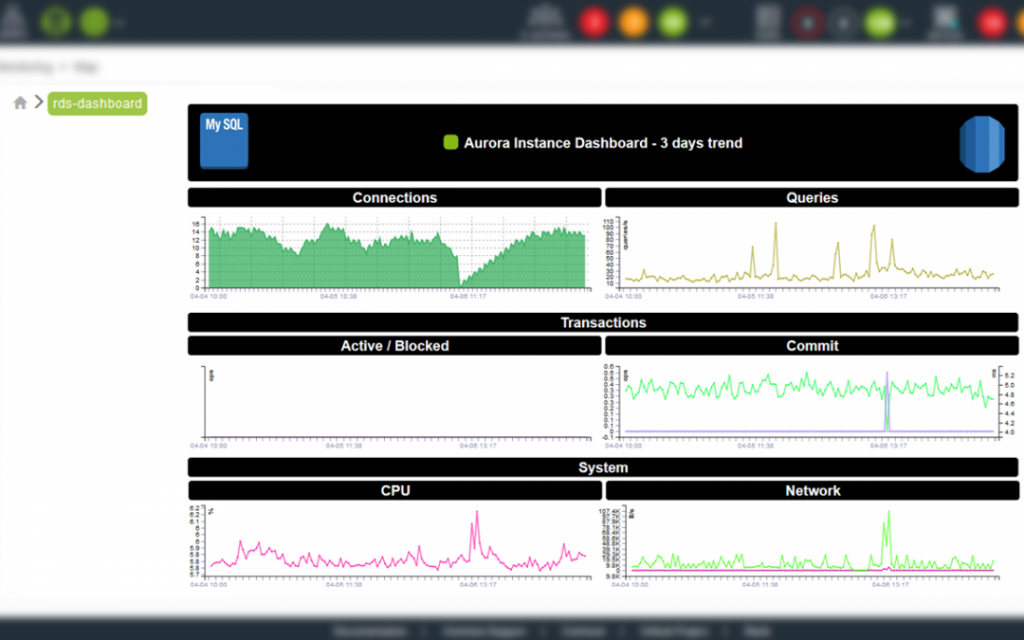Click the second green poller circle at top left

(95, 22)
